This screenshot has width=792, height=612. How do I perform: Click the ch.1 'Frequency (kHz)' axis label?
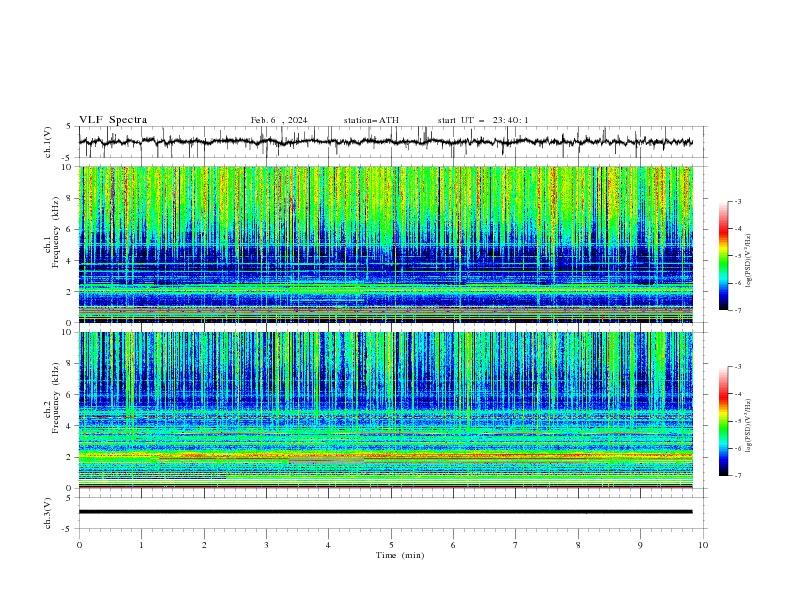56,233
